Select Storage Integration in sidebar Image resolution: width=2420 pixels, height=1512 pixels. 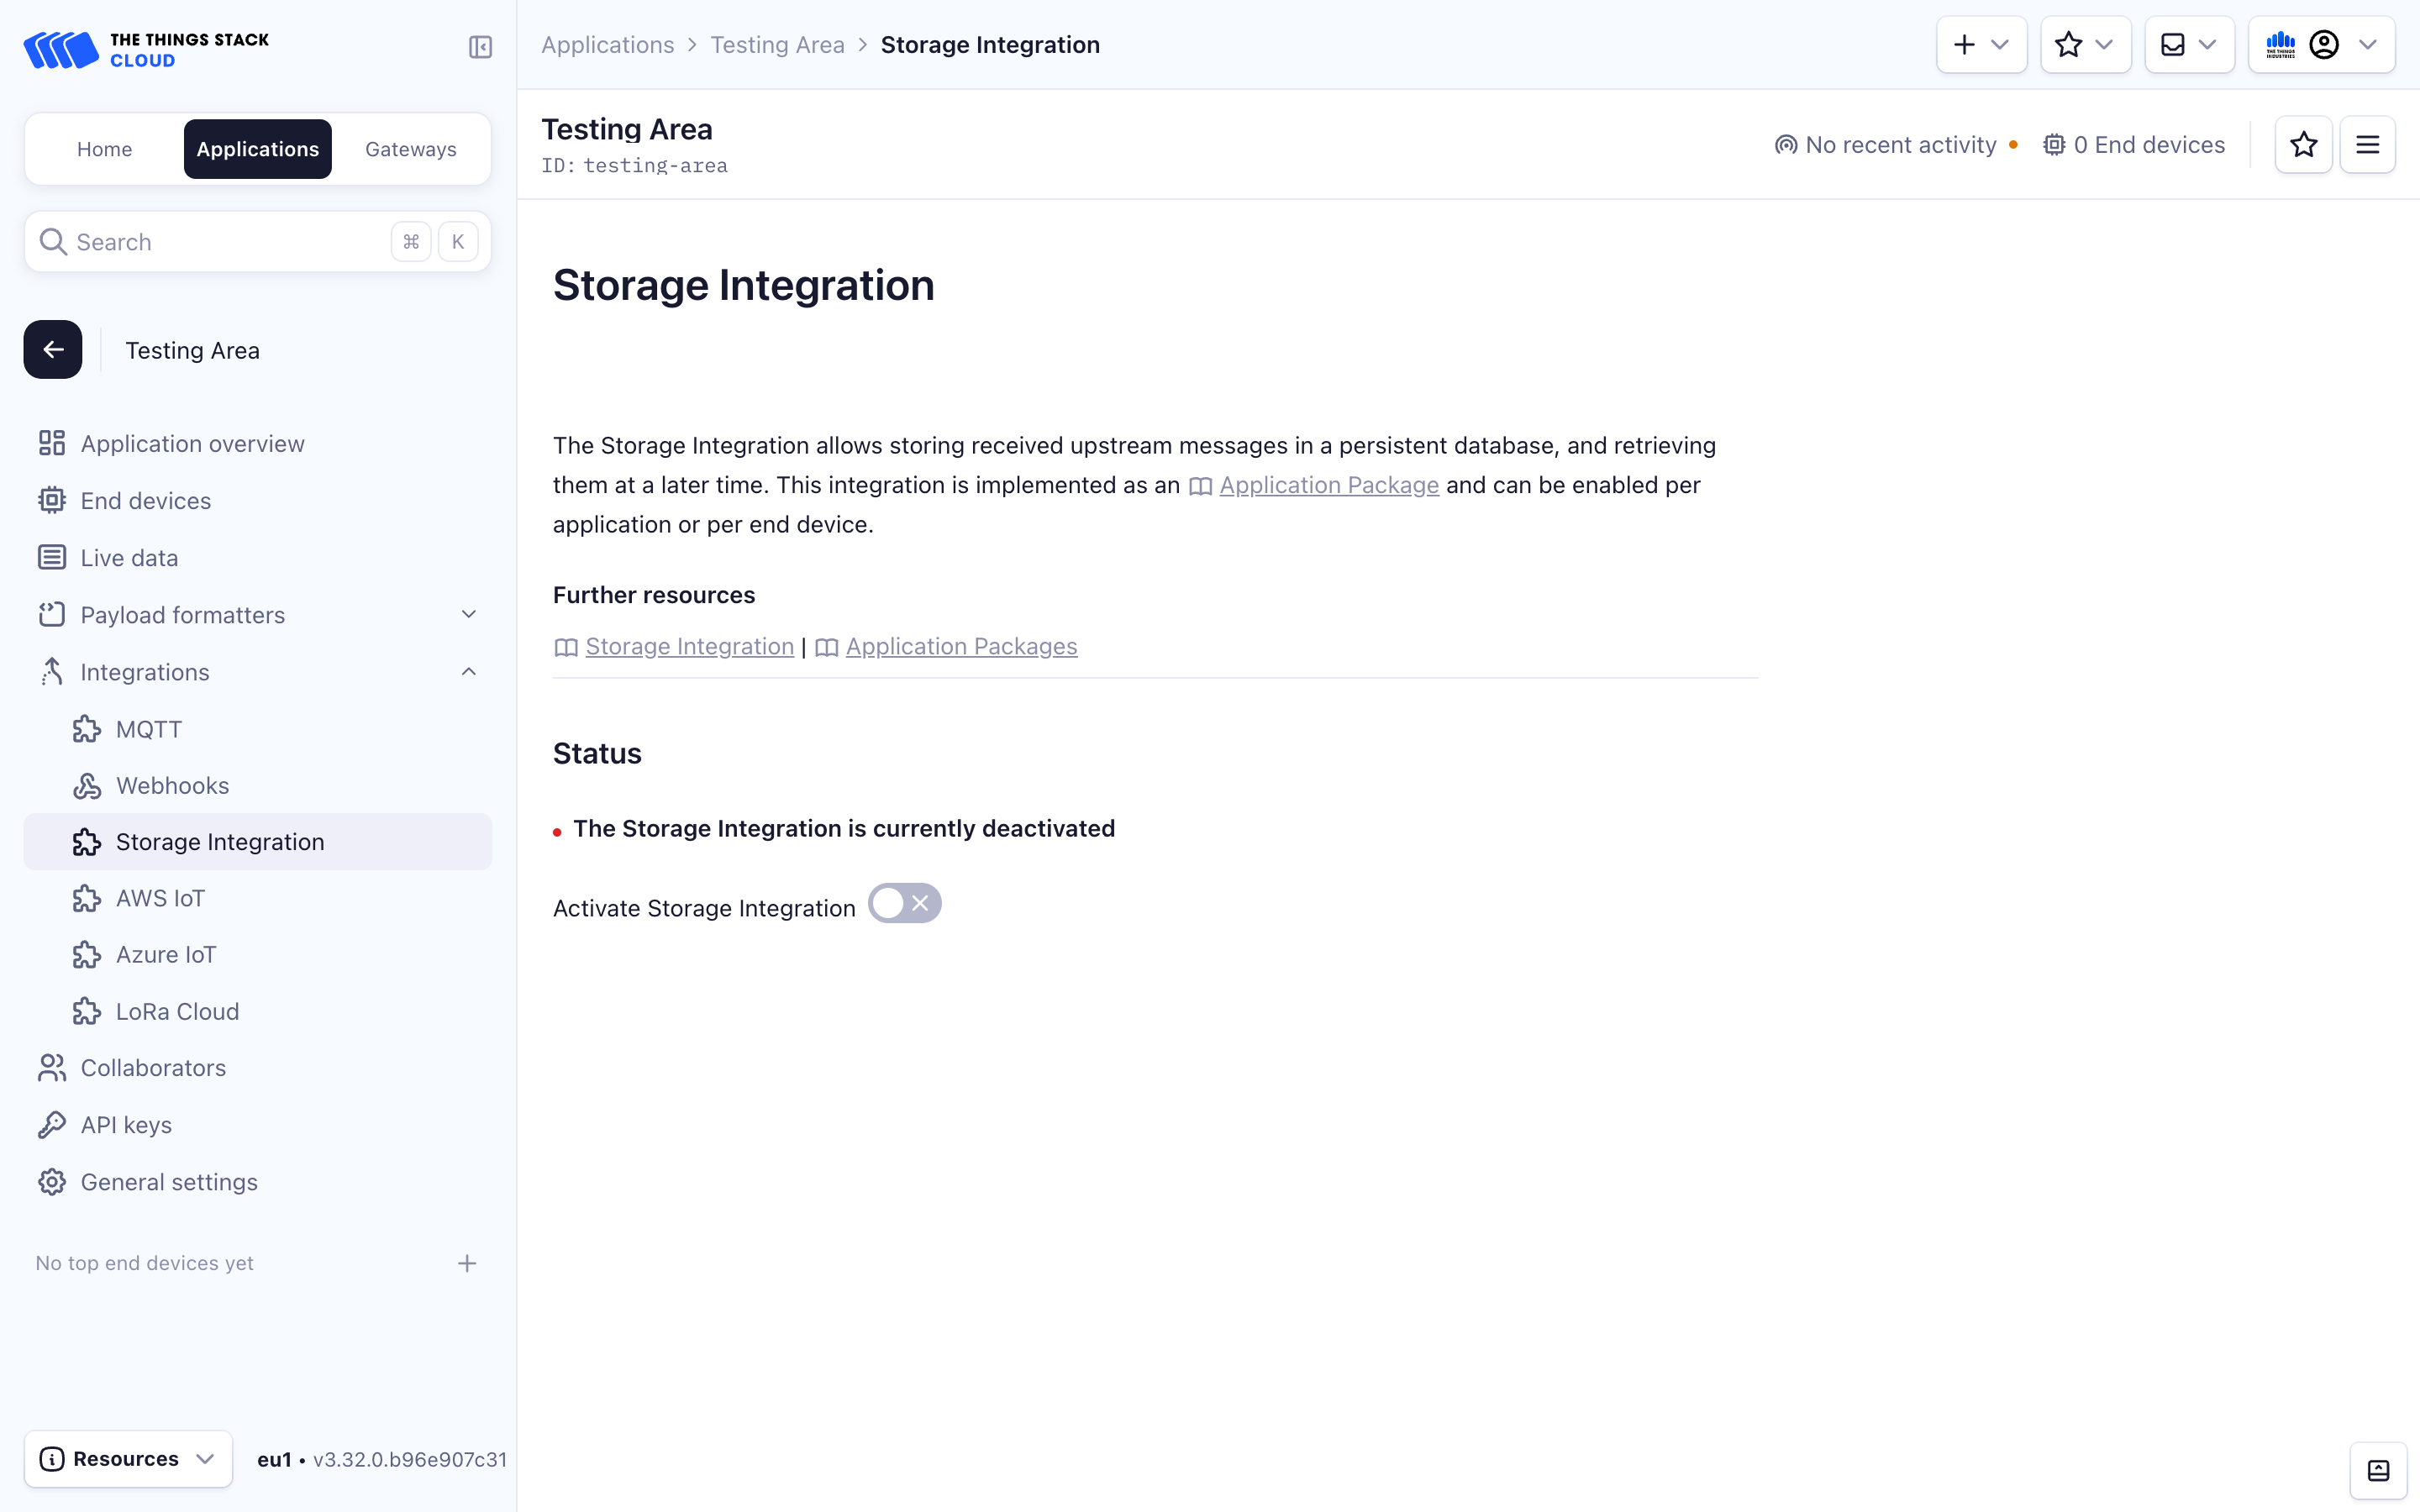tap(258, 842)
